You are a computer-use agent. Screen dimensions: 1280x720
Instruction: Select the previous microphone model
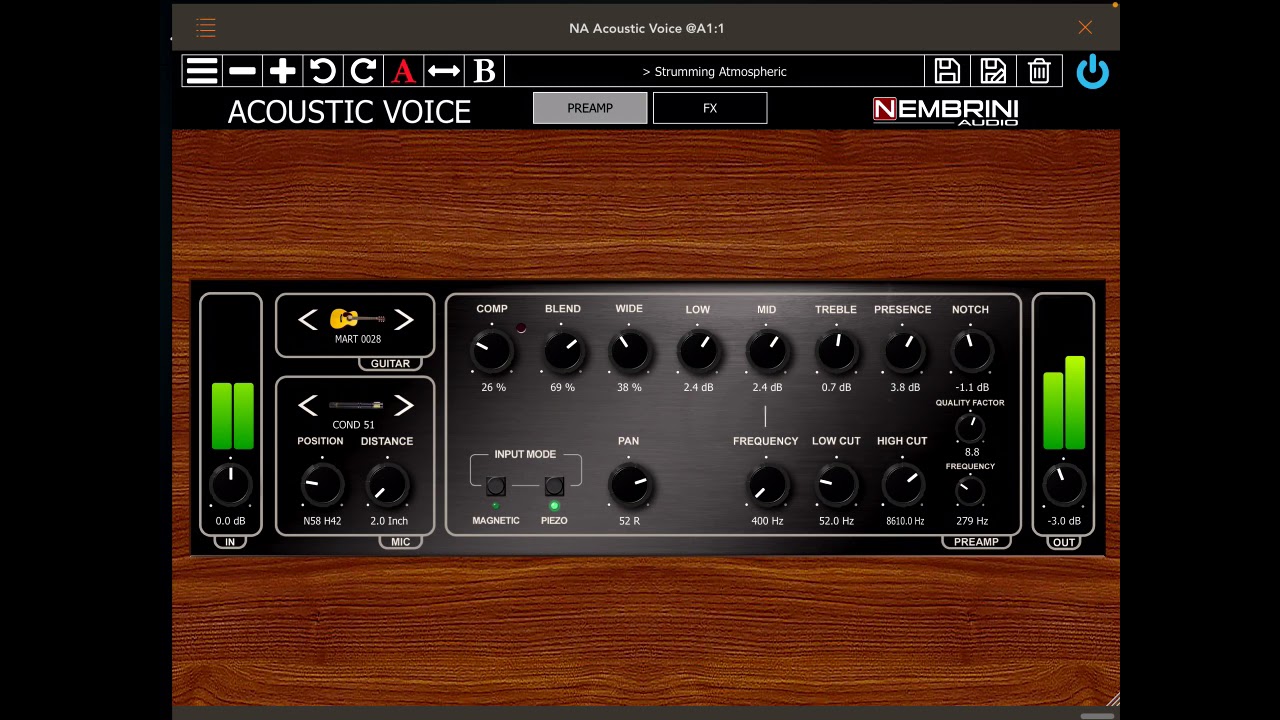(x=307, y=405)
